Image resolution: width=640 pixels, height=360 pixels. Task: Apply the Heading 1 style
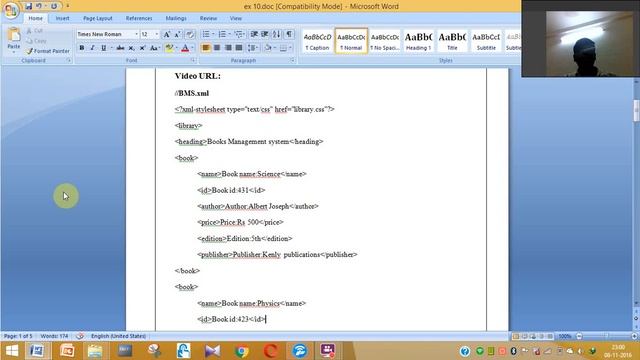point(418,41)
